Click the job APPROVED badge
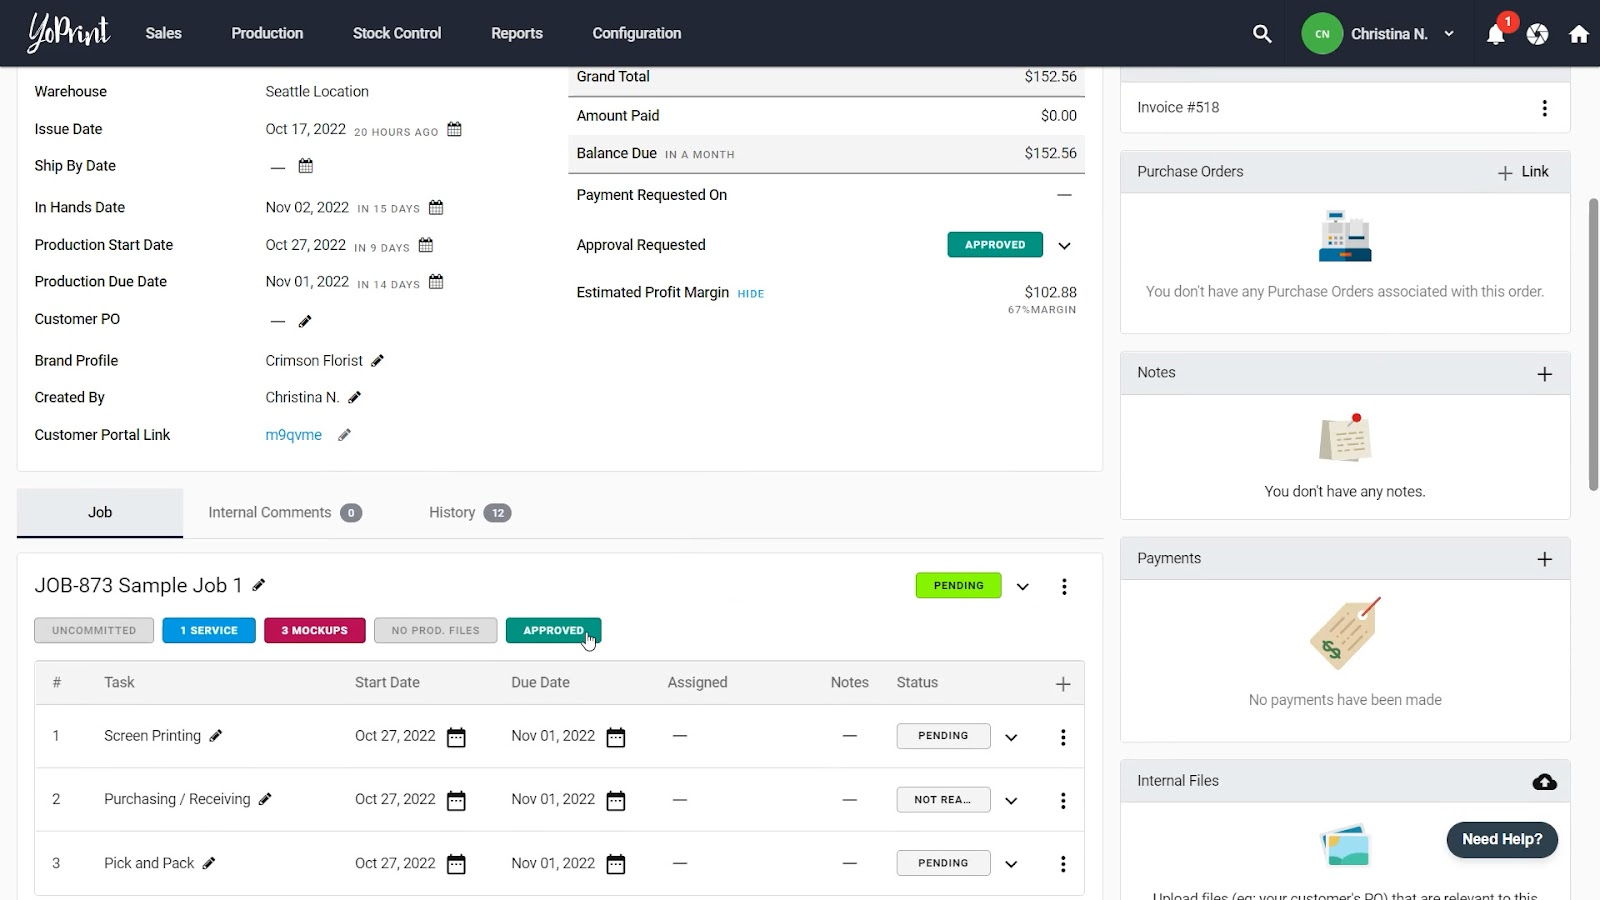Screen dimensions: 1600x900 pyautogui.click(x=553, y=631)
